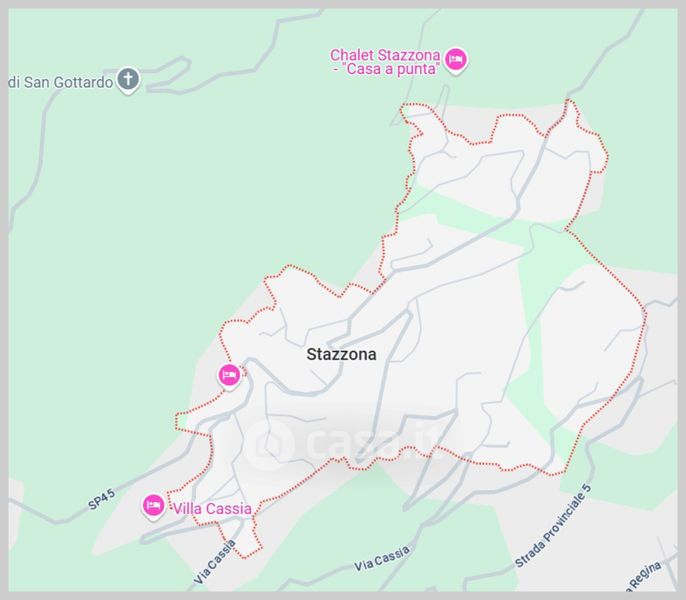The height and width of the screenshot is (600, 686).
Task: Select the Strada Provinciale 5 road label
Action: (553, 526)
